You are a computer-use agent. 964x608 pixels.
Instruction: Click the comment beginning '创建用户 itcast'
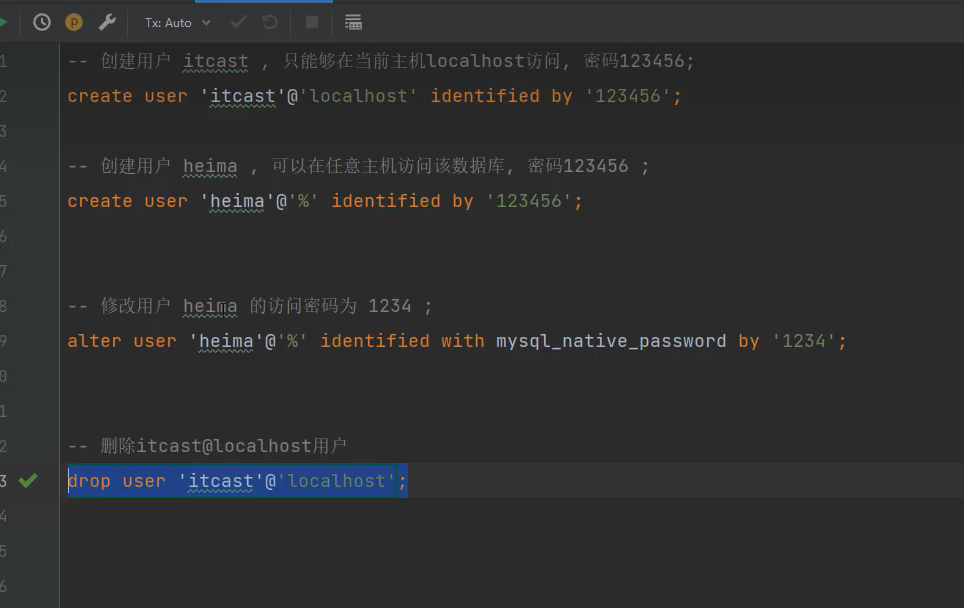pyautogui.click(x=381, y=61)
